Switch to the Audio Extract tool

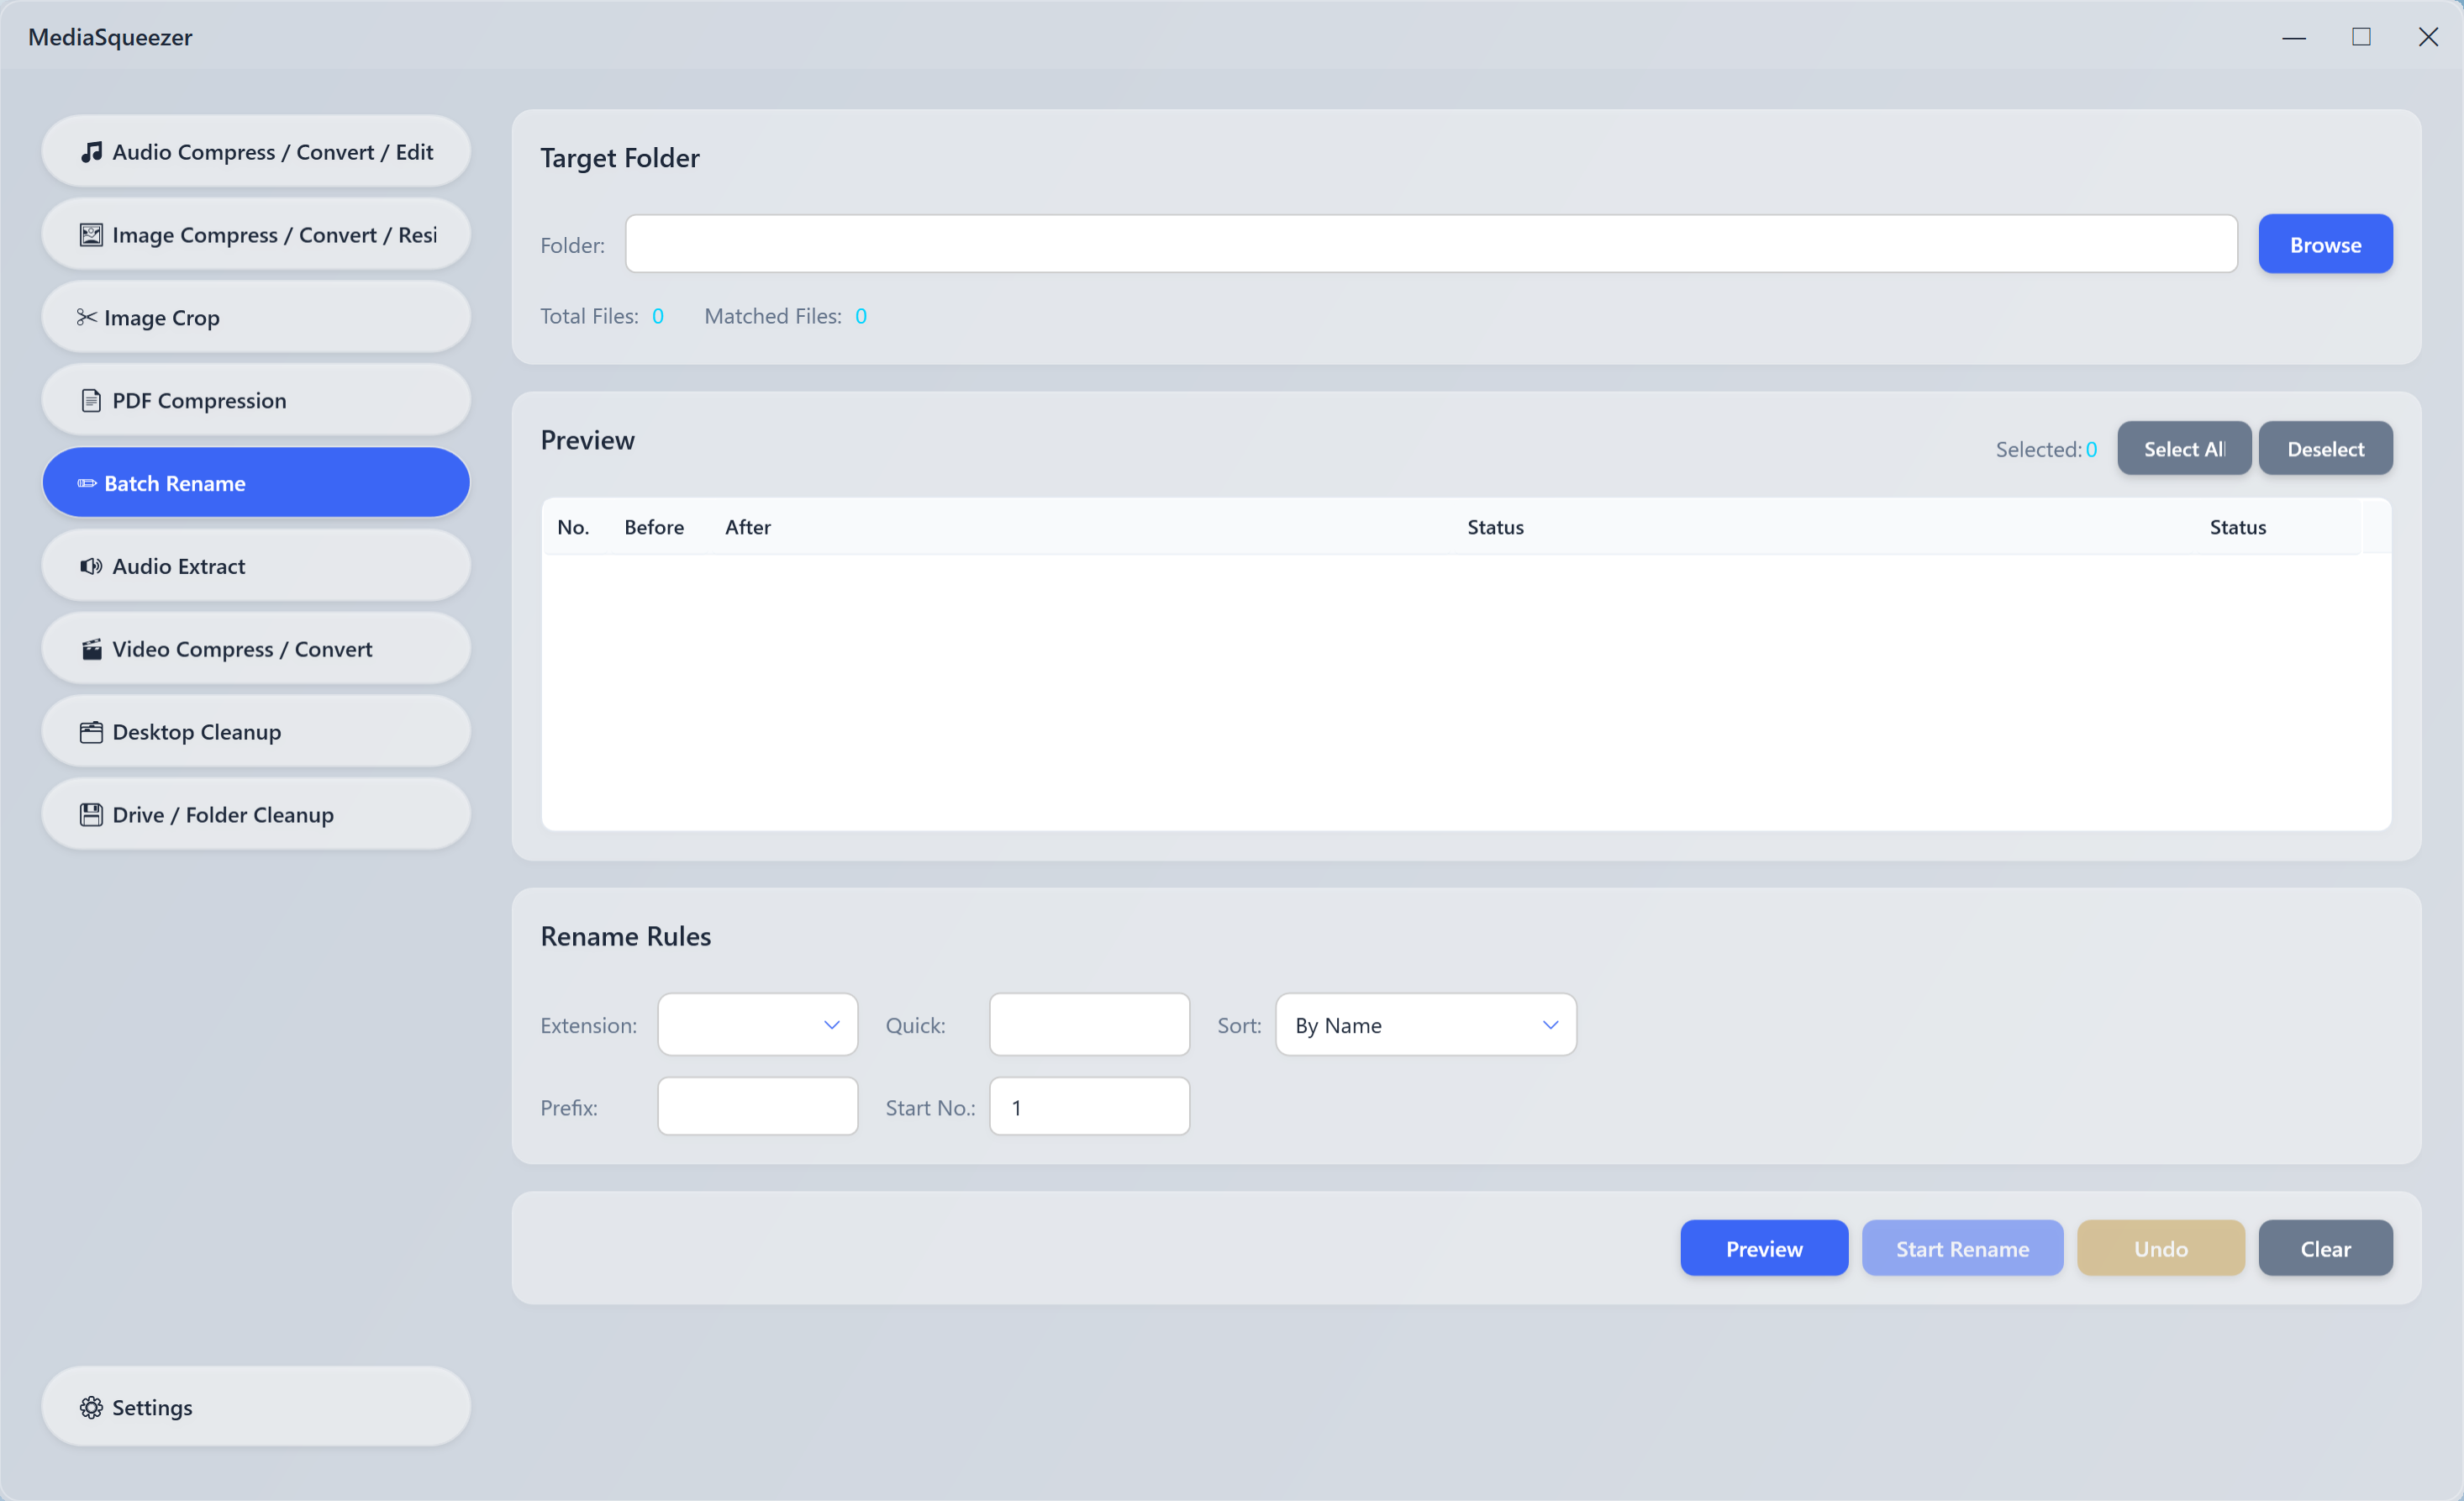click(x=255, y=565)
